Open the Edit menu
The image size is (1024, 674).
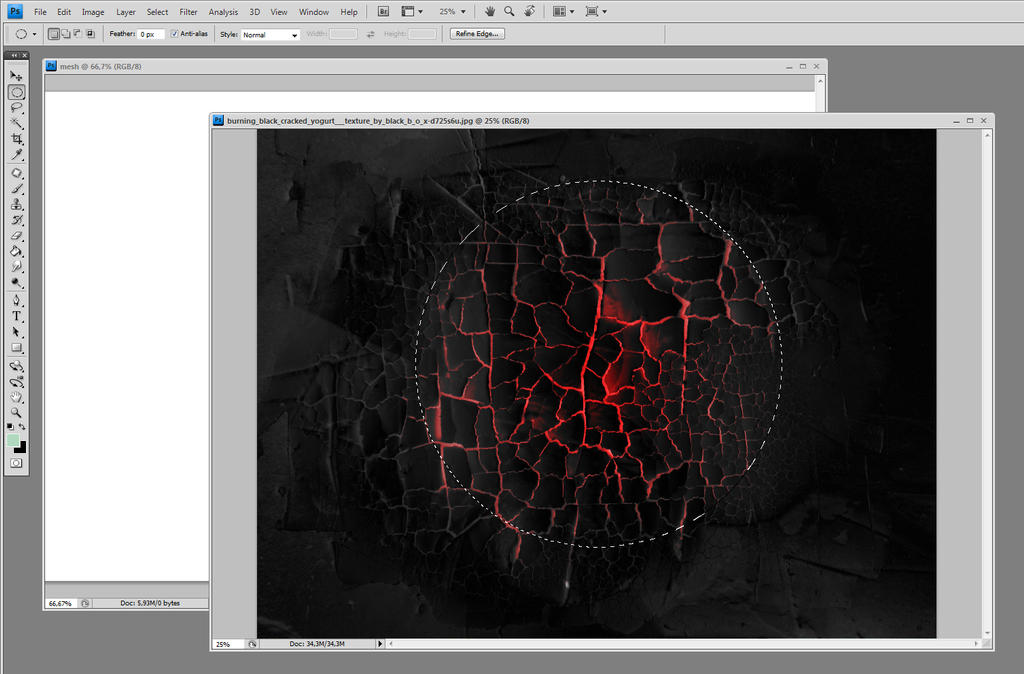pos(64,12)
